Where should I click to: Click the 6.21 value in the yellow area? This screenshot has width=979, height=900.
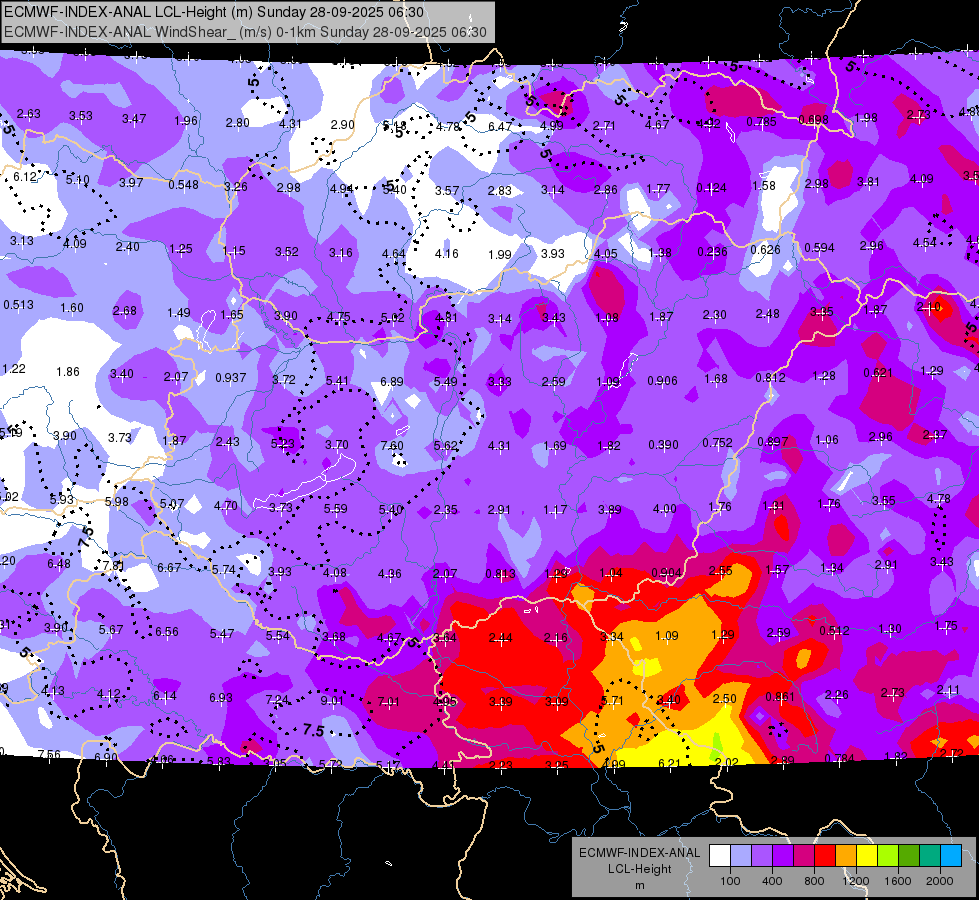[x=669, y=763]
